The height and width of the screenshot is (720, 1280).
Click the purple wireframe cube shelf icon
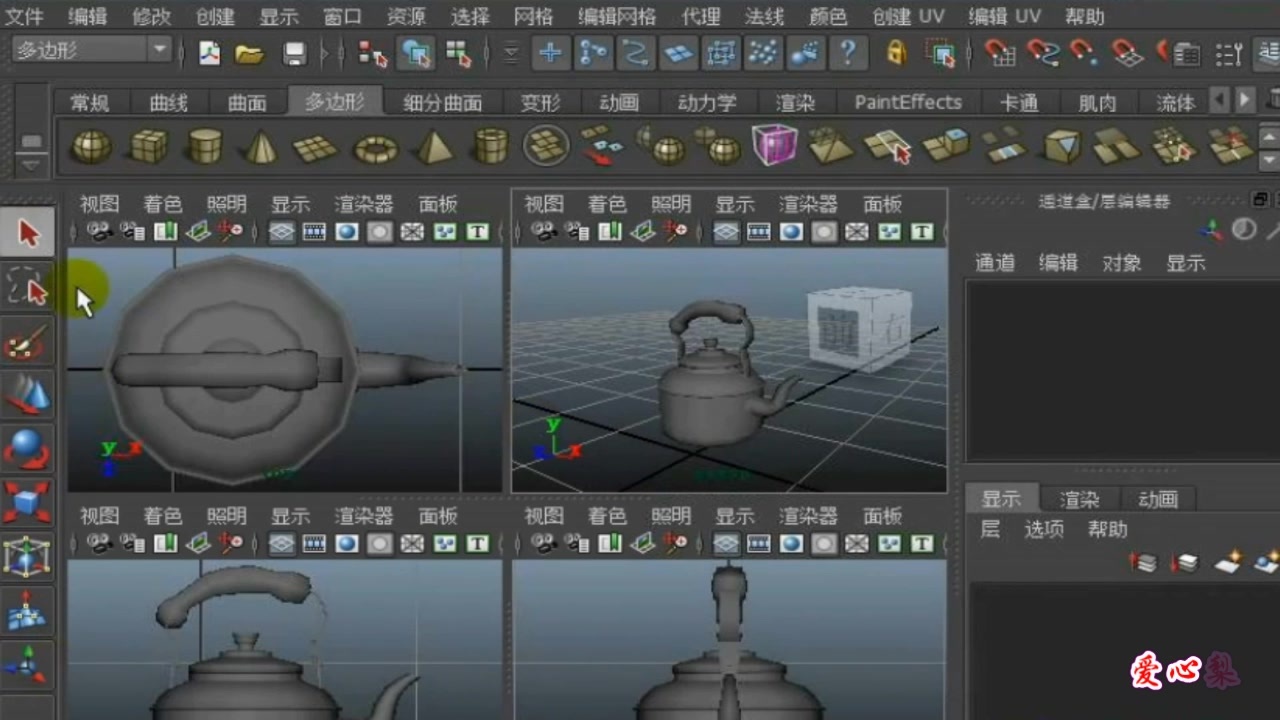pos(774,145)
